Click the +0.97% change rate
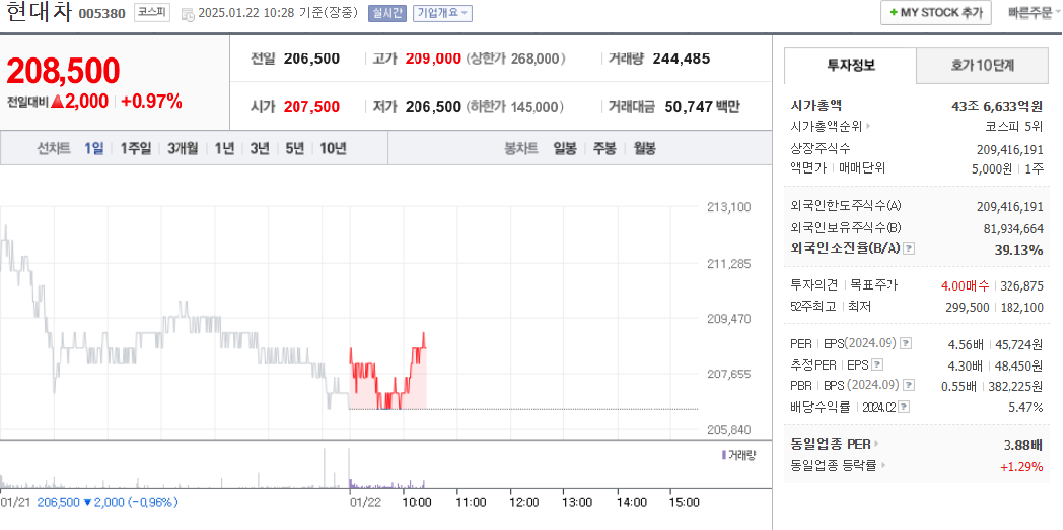This screenshot has width=1063, height=530. (153, 102)
